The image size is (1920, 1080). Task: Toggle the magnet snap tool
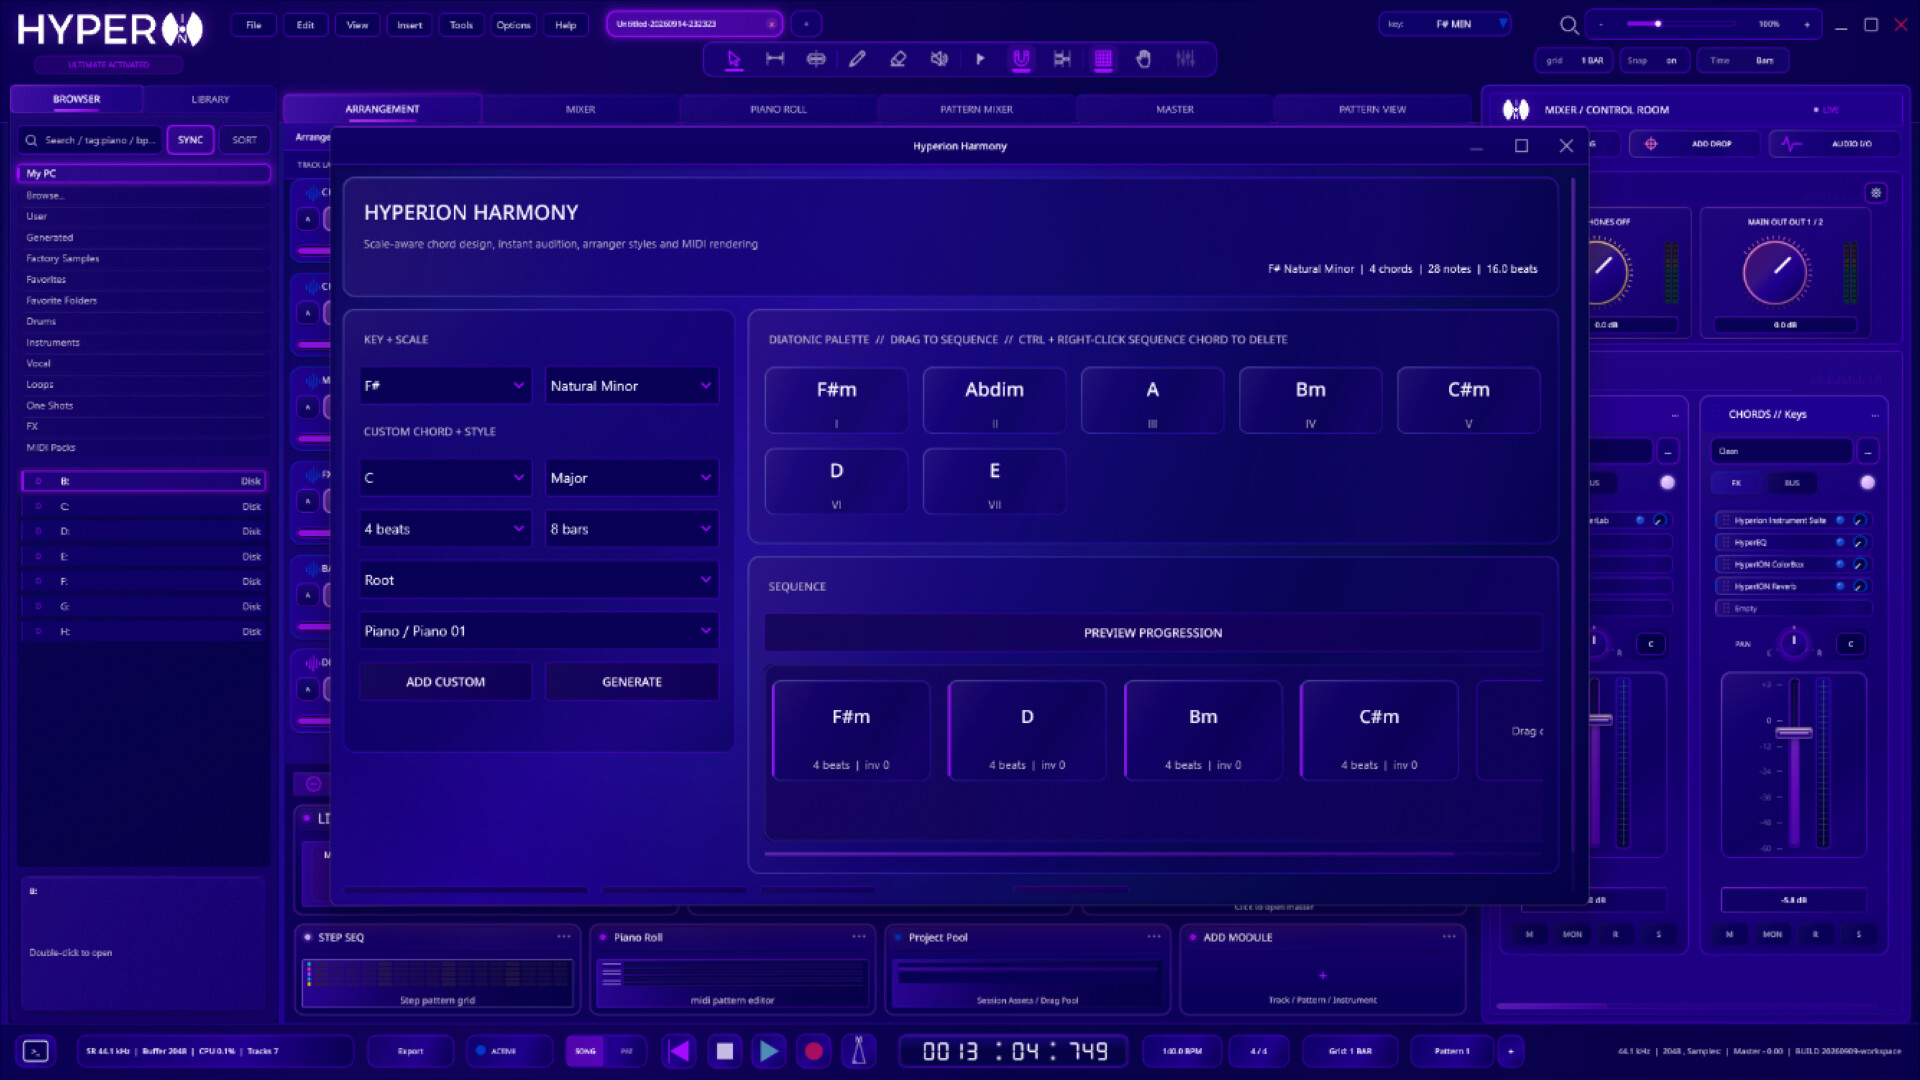click(1021, 59)
